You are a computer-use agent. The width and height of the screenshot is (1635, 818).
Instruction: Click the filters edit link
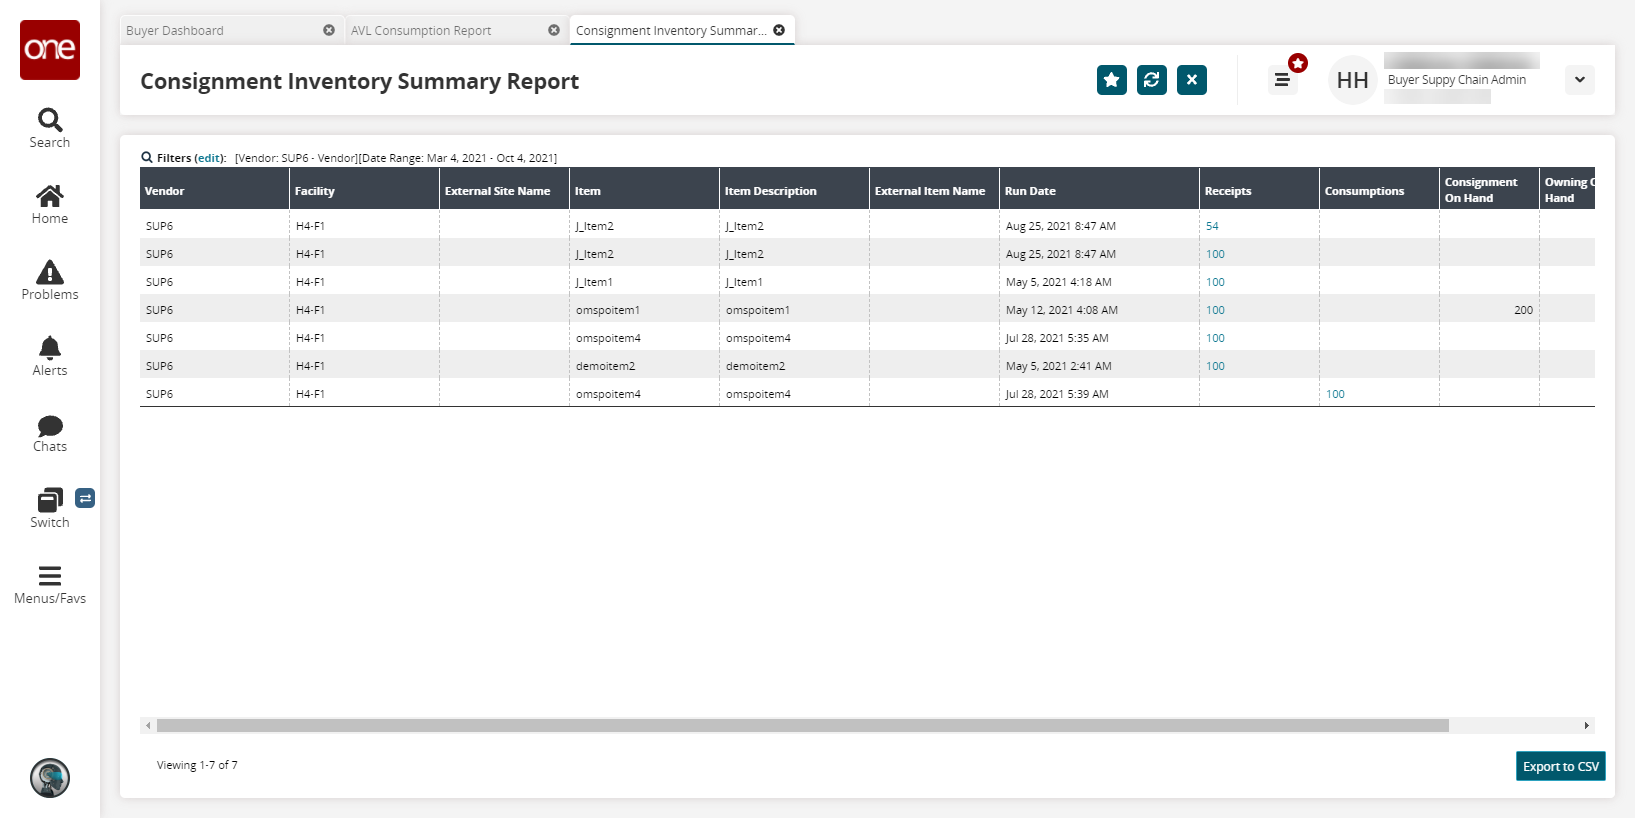(x=209, y=158)
